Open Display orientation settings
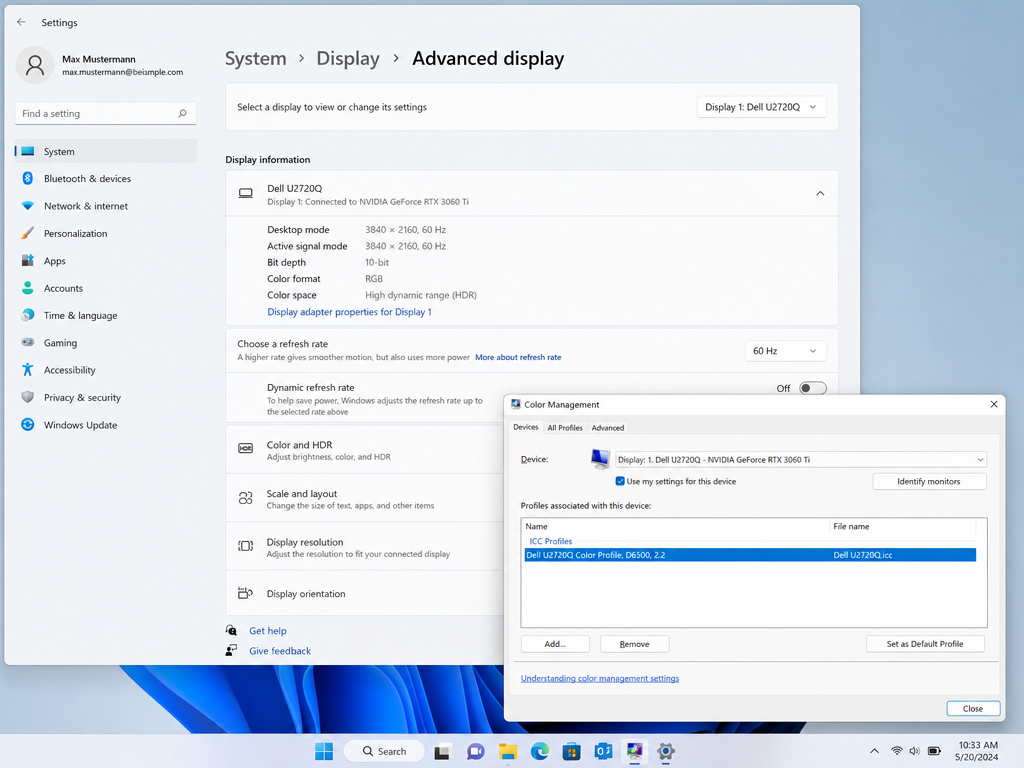The width and height of the screenshot is (1024, 768). pyautogui.click(x=364, y=594)
